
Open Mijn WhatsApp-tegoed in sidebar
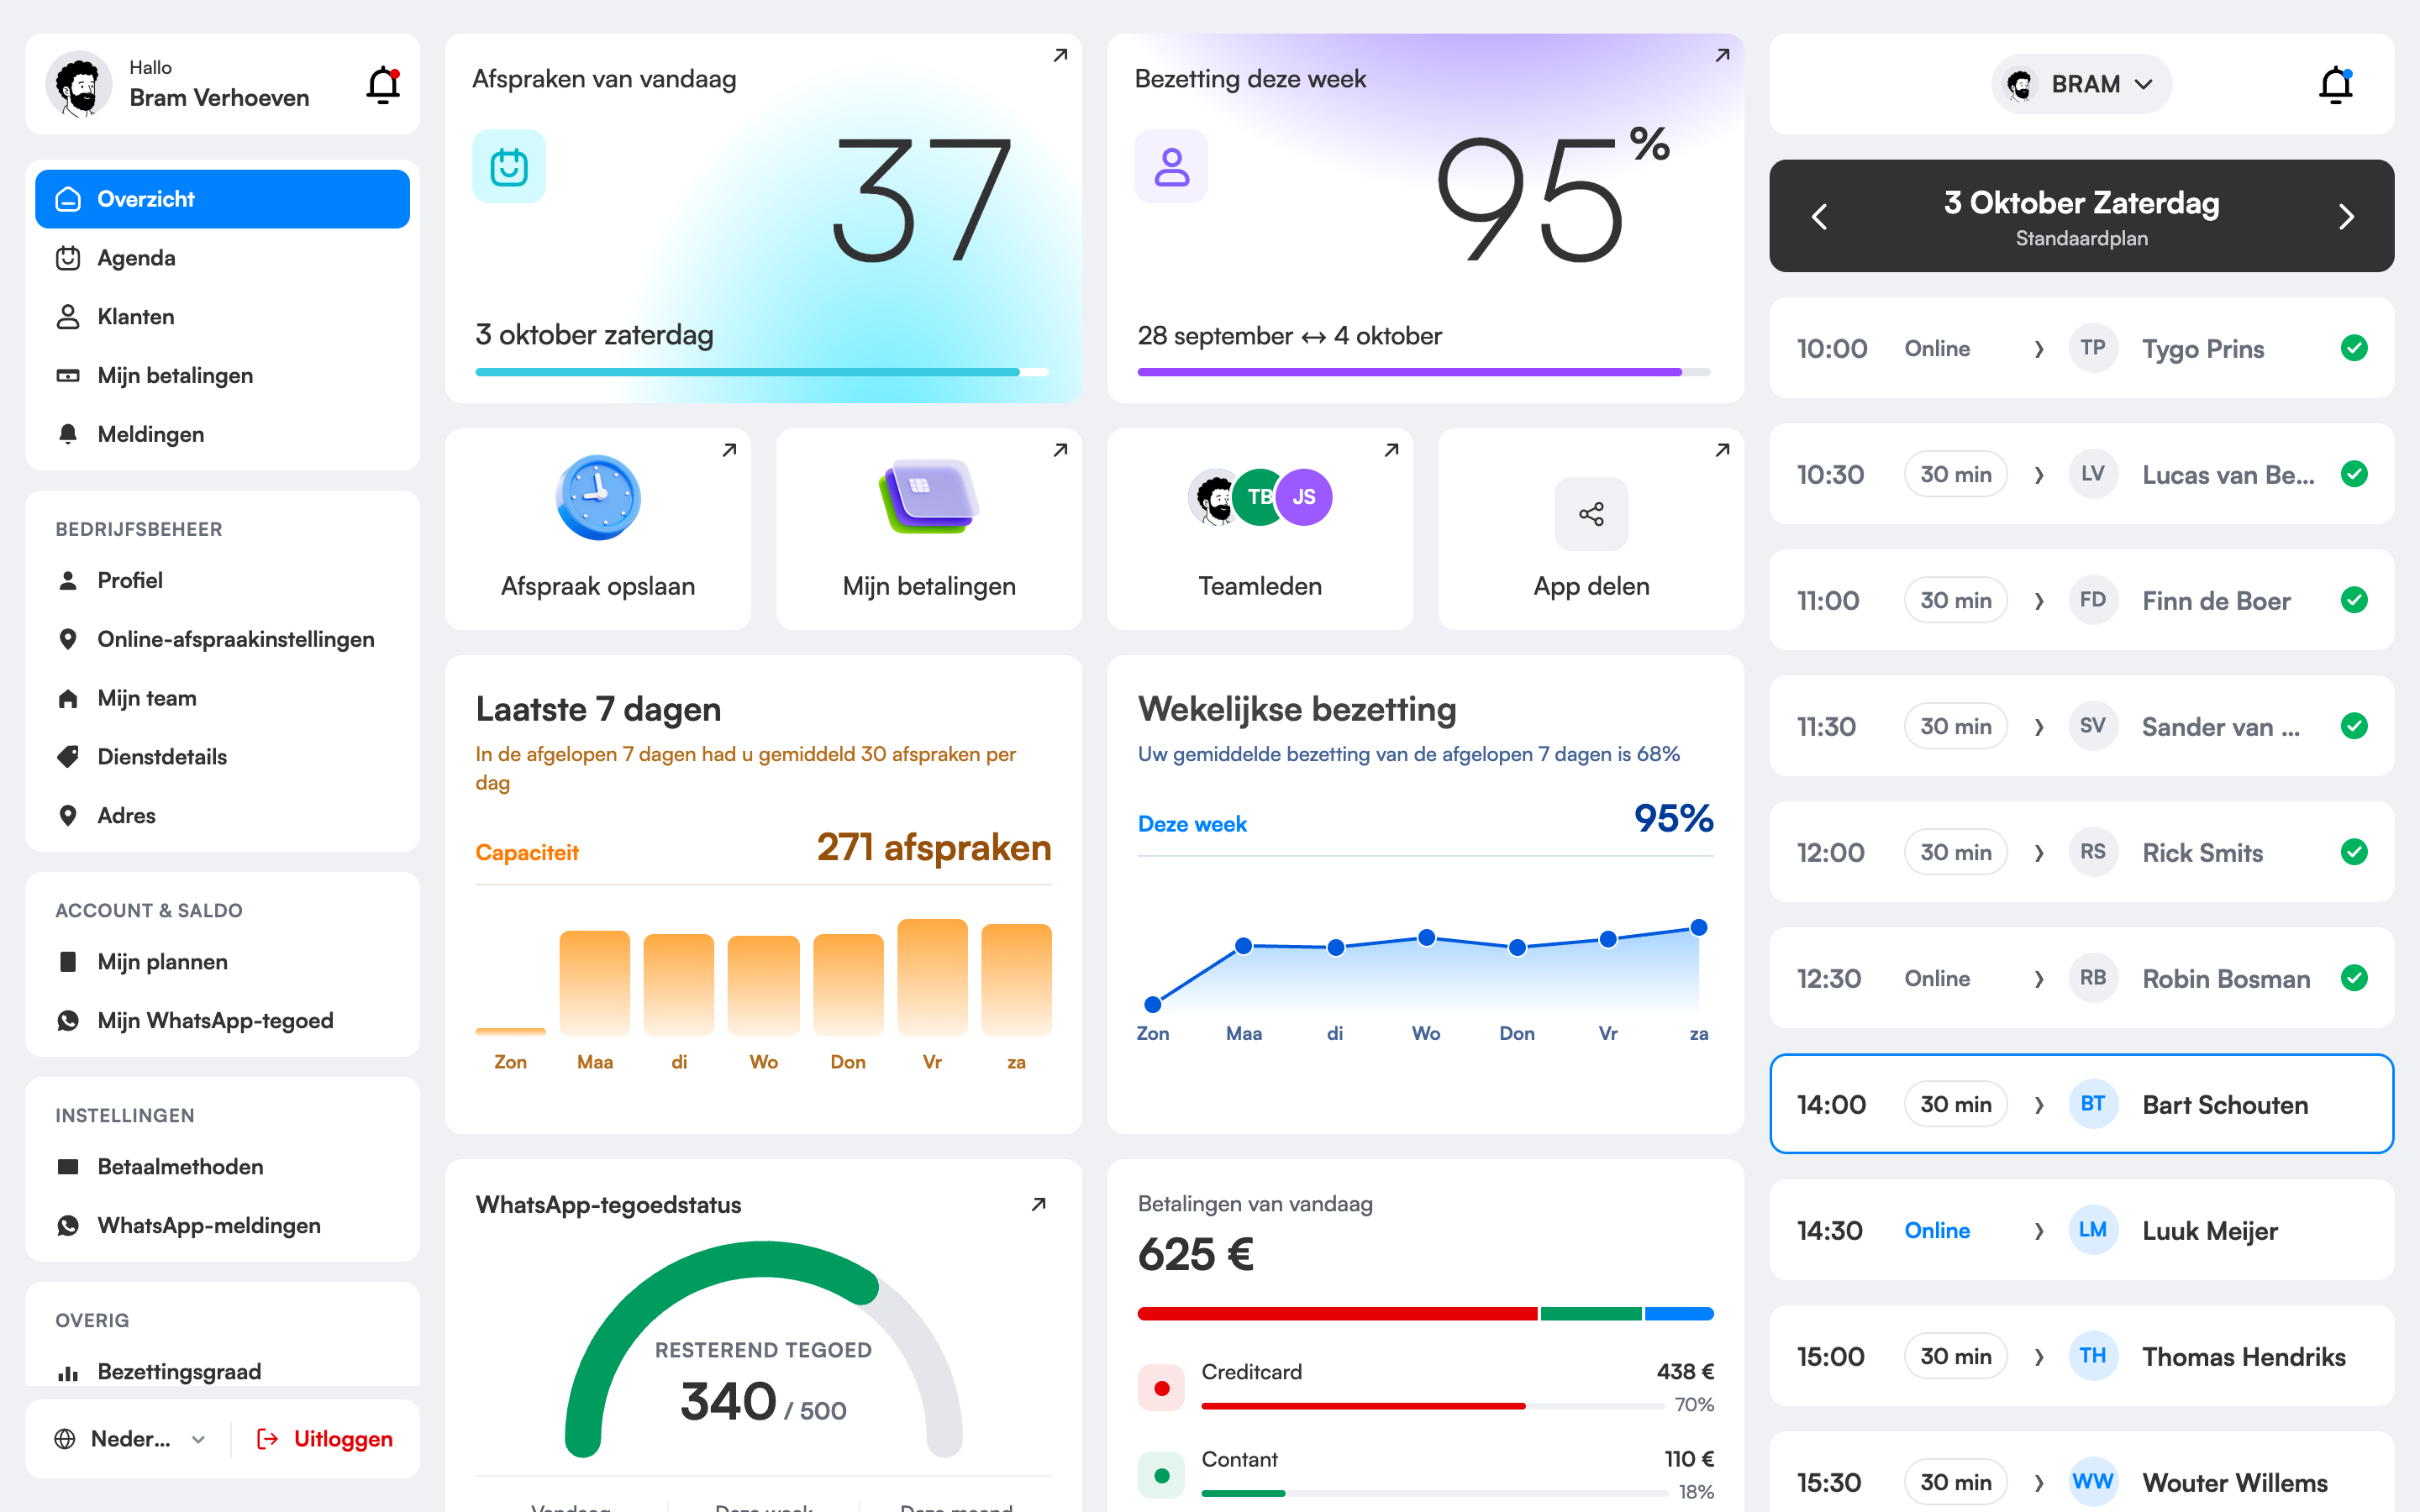point(222,1020)
